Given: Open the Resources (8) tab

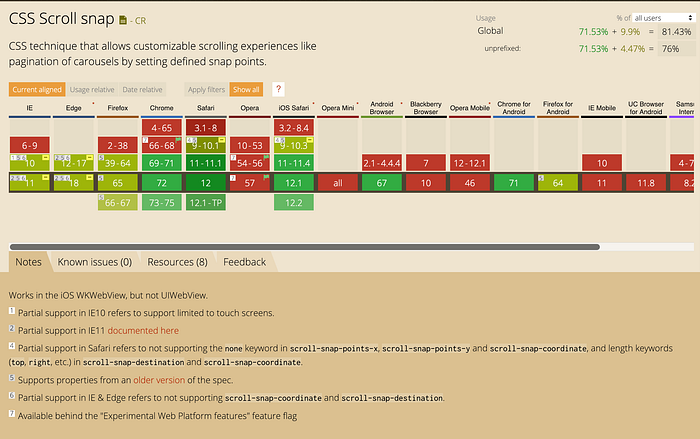Looking at the screenshot, I should click(x=177, y=262).
